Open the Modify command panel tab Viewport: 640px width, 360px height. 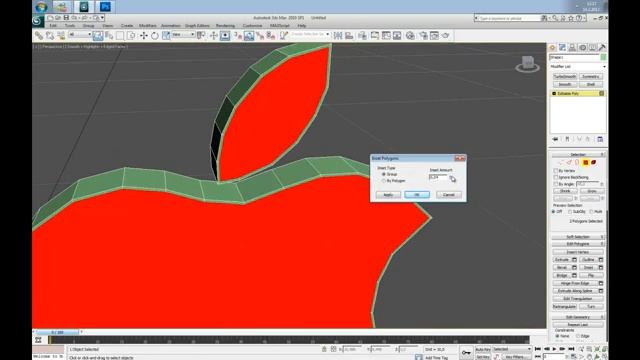coord(562,48)
